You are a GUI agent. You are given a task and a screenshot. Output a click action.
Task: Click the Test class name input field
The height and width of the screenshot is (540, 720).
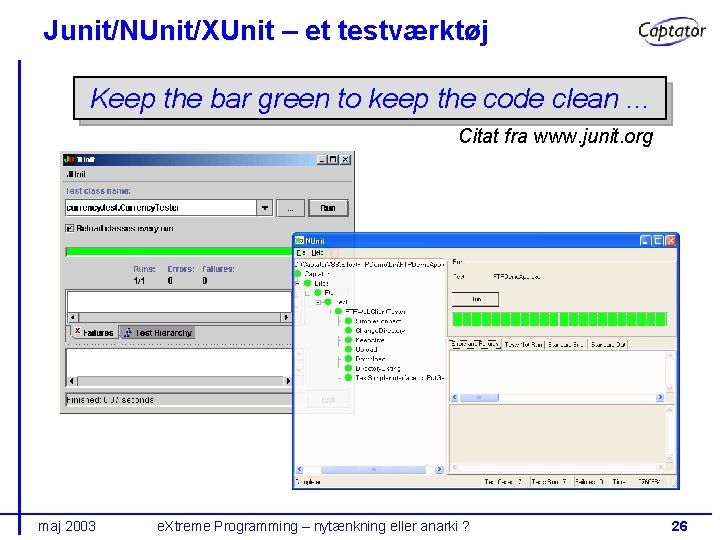(161, 208)
